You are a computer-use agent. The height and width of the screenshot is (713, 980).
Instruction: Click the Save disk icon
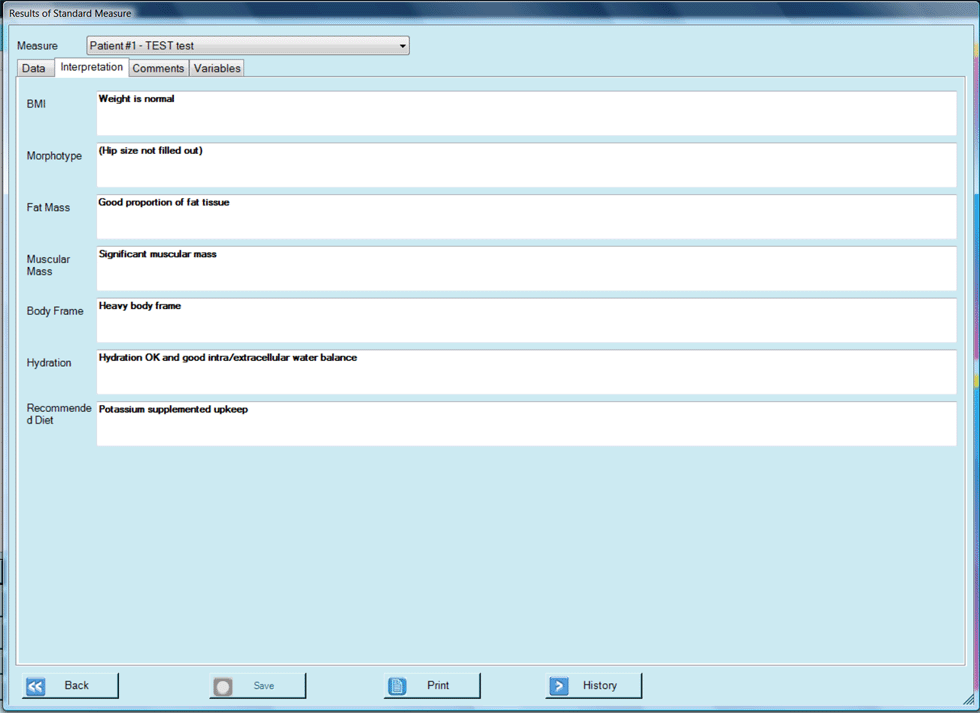(x=222, y=687)
